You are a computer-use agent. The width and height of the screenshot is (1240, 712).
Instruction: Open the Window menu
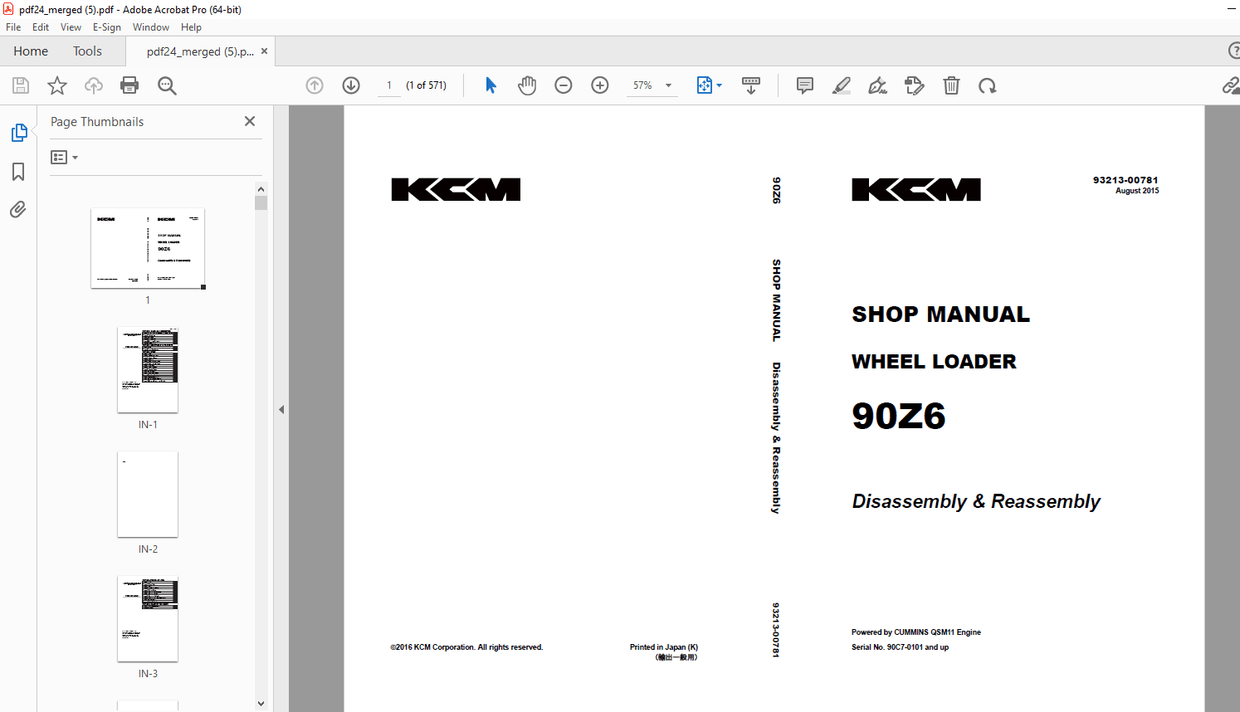(150, 27)
